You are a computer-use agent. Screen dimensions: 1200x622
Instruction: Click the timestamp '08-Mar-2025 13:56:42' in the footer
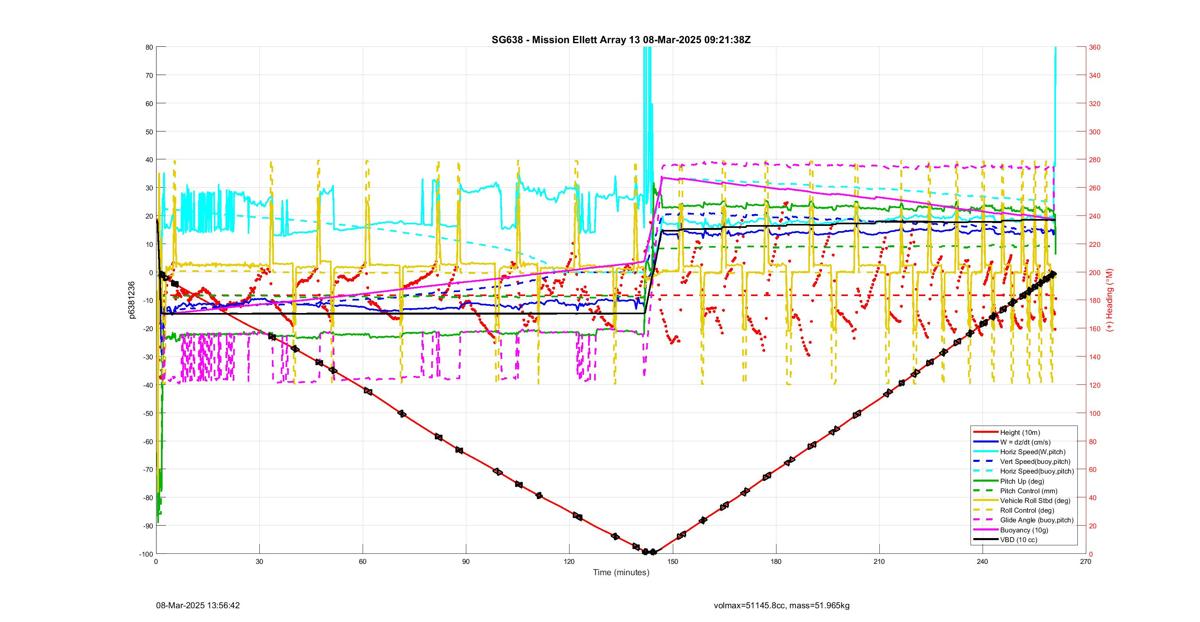[x=197, y=605]
